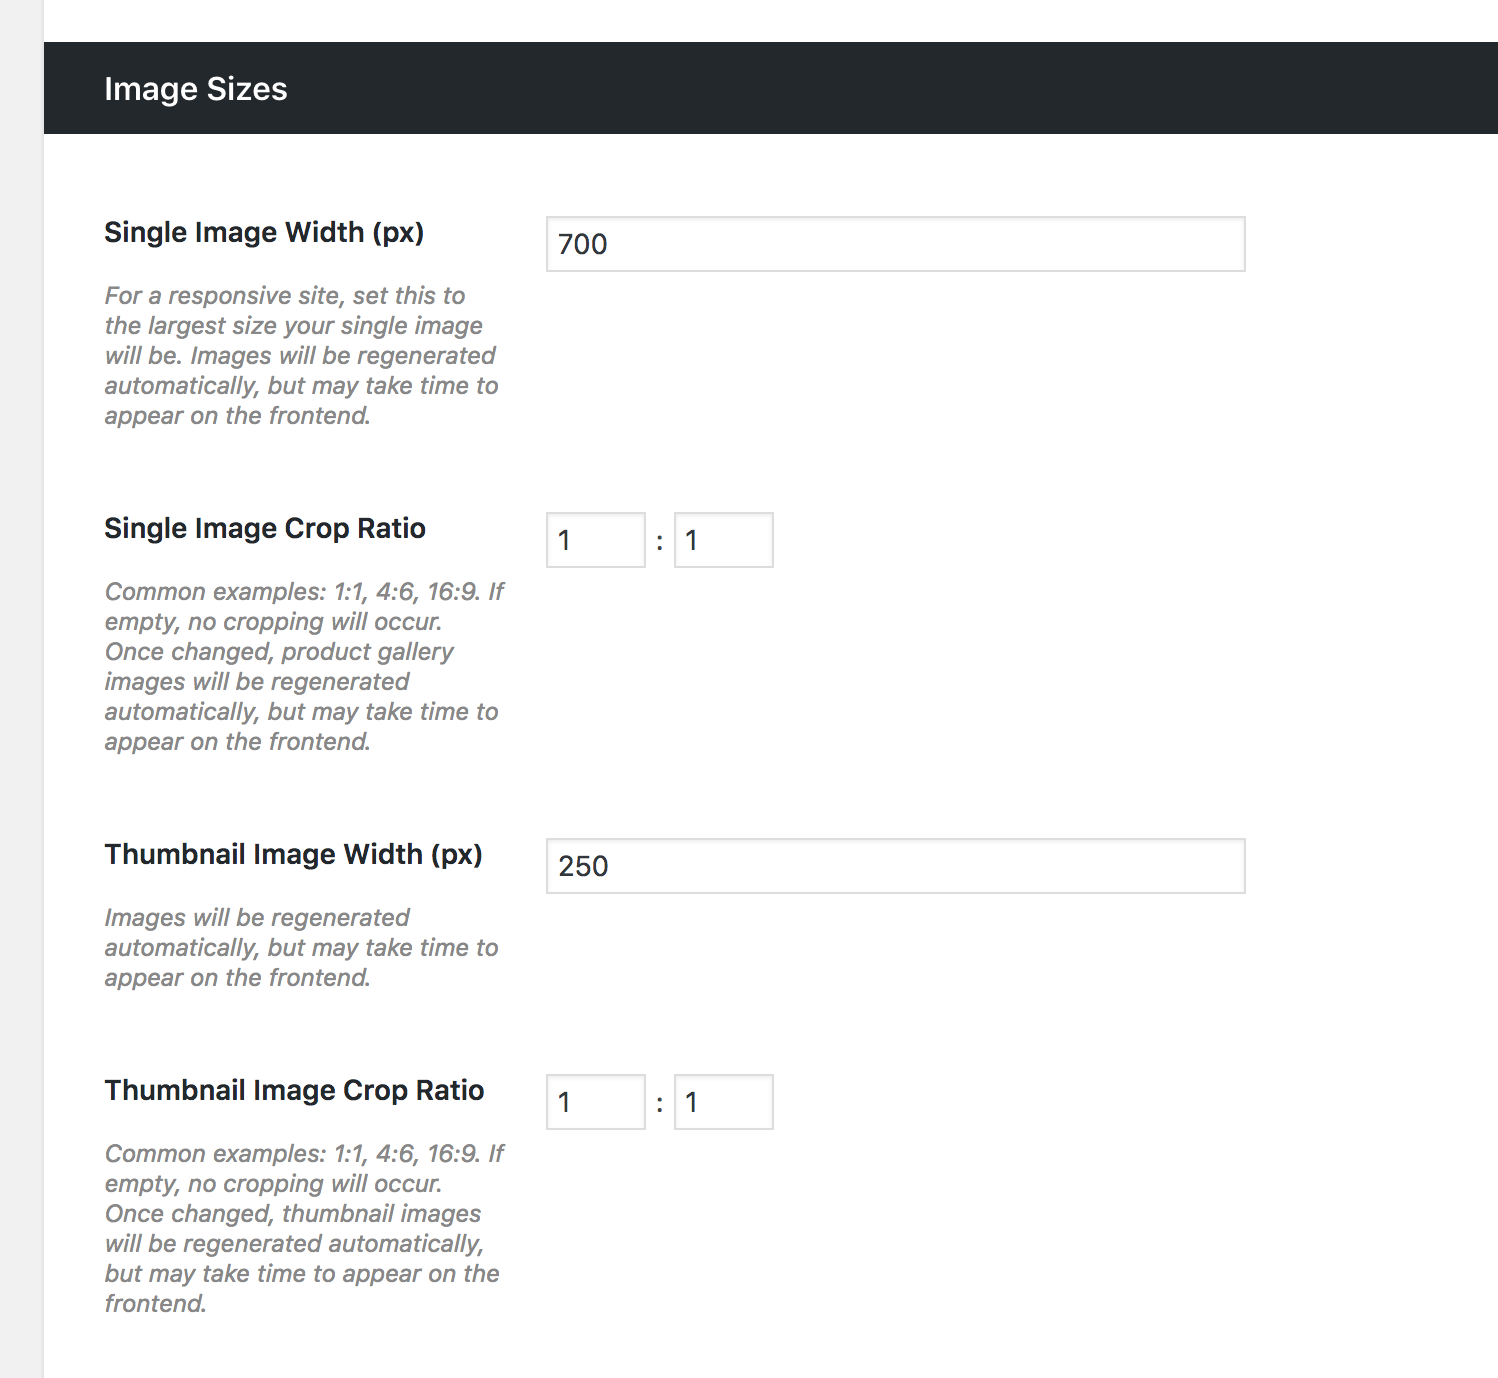Click the first Thumbnail Crop Ratio box

tap(594, 1101)
